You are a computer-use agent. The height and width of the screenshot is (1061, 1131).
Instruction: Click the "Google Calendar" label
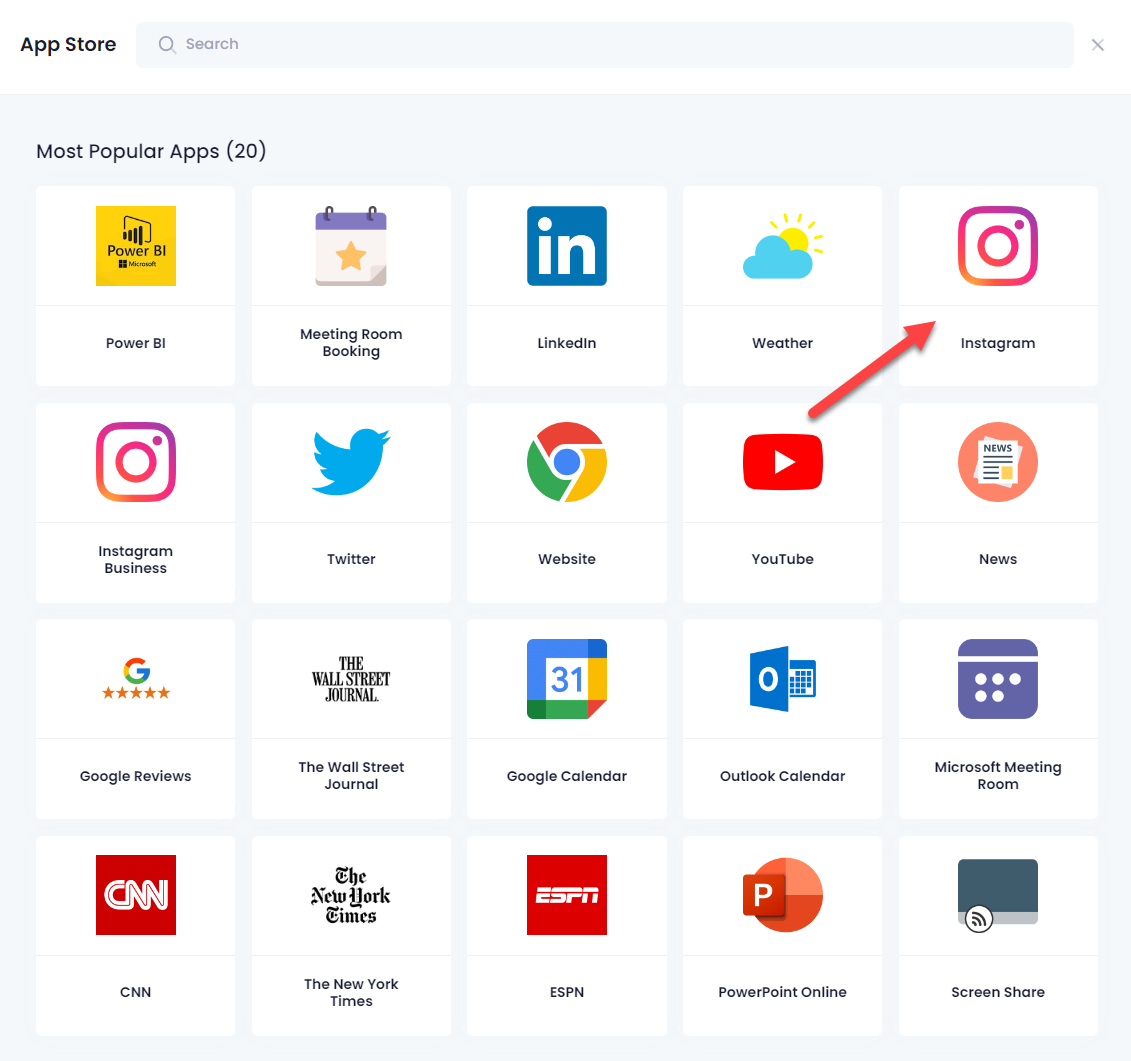point(567,776)
